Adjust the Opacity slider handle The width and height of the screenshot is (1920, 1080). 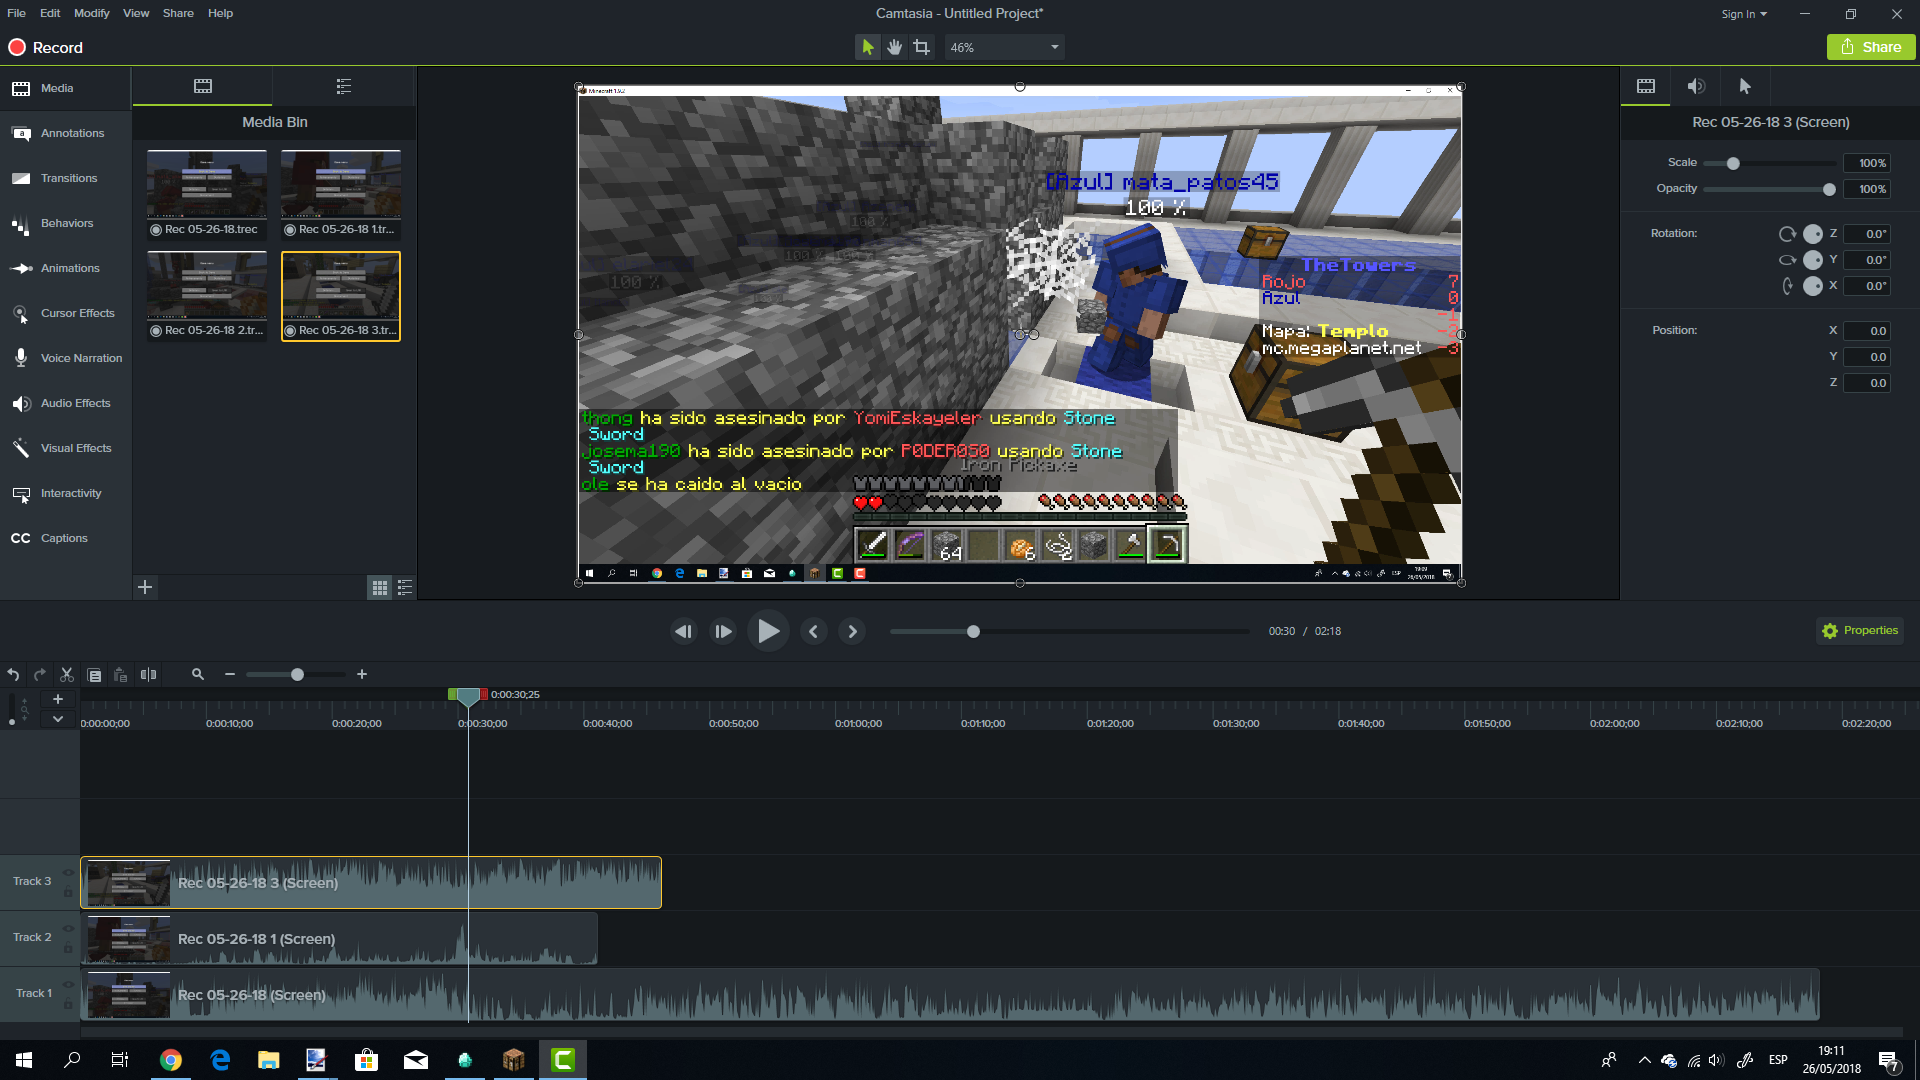[x=1829, y=189]
